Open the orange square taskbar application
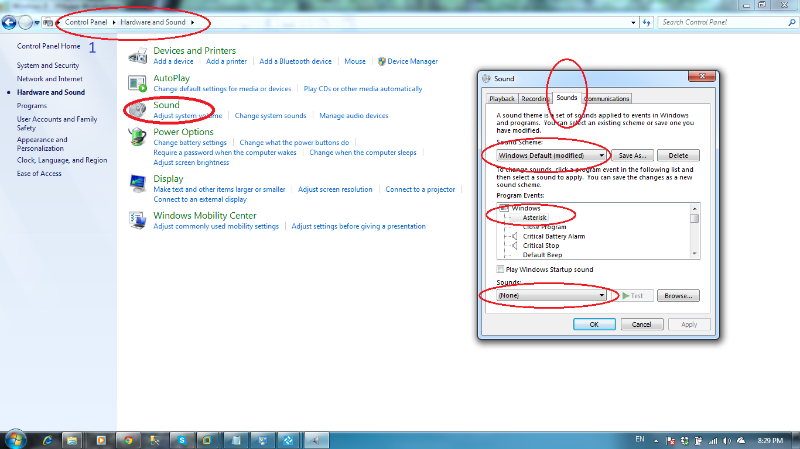The width and height of the screenshot is (800, 449). [207, 440]
